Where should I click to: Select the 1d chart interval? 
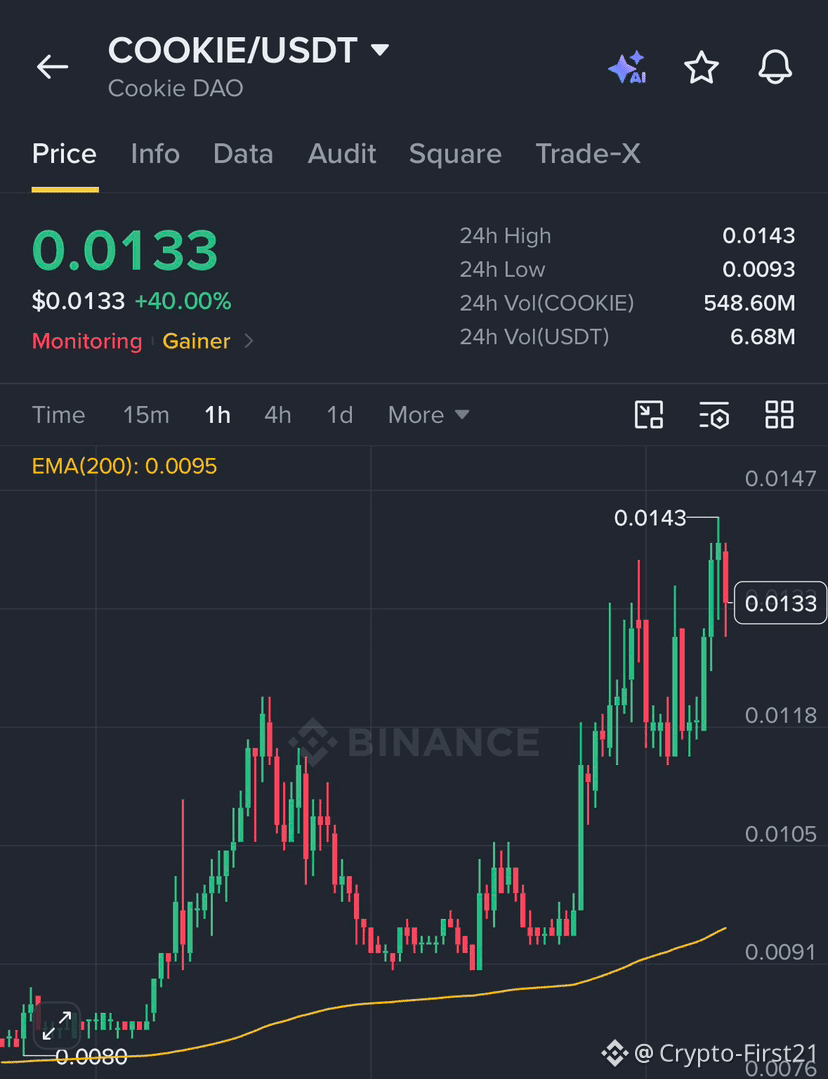click(340, 415)
